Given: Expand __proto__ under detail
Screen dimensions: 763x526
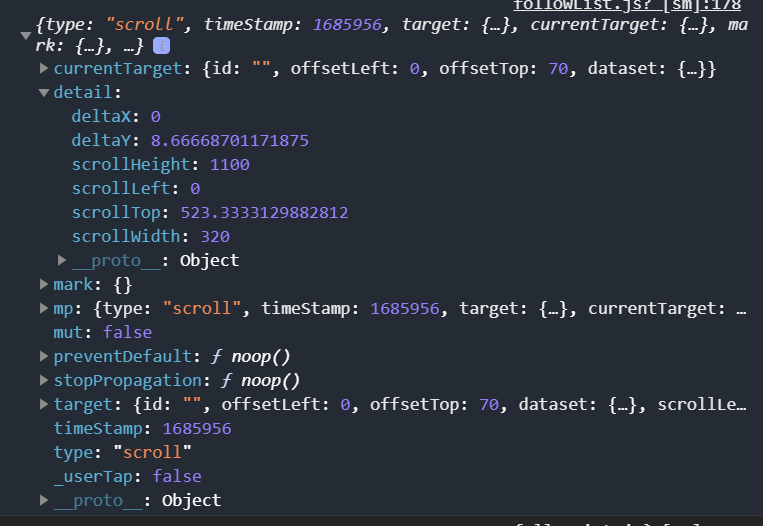Looking at the screenshot, I should (x=62, y=260).
